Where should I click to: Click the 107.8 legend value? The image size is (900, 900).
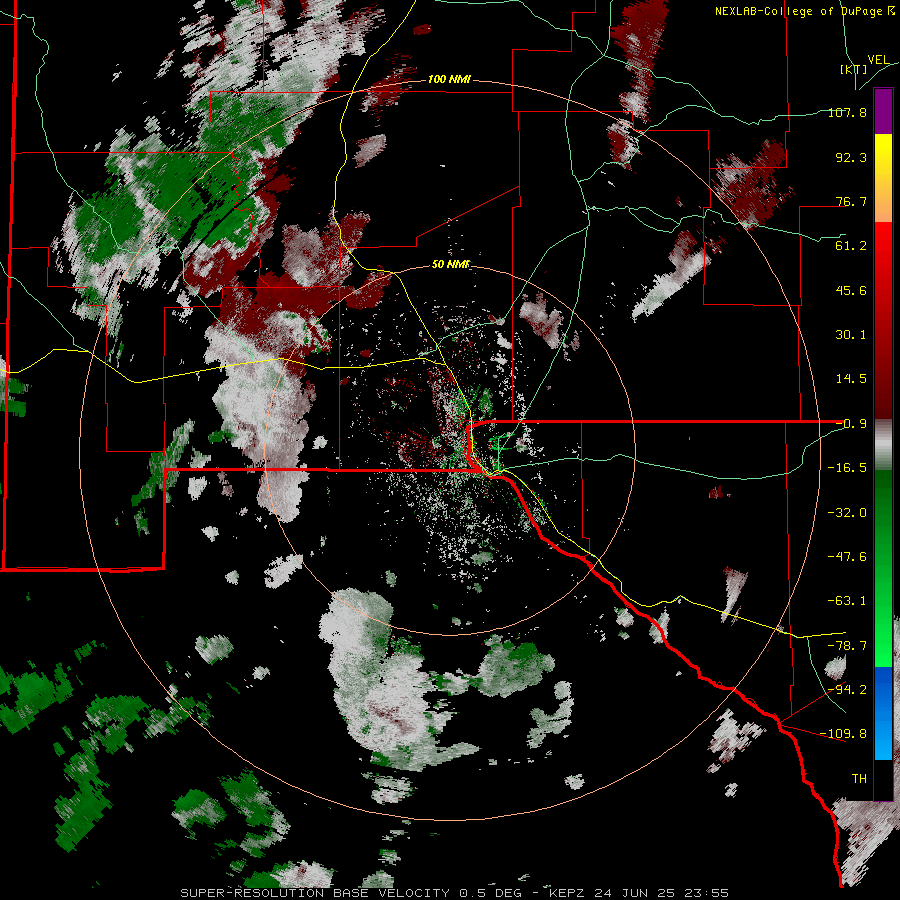tap(847, 112)
